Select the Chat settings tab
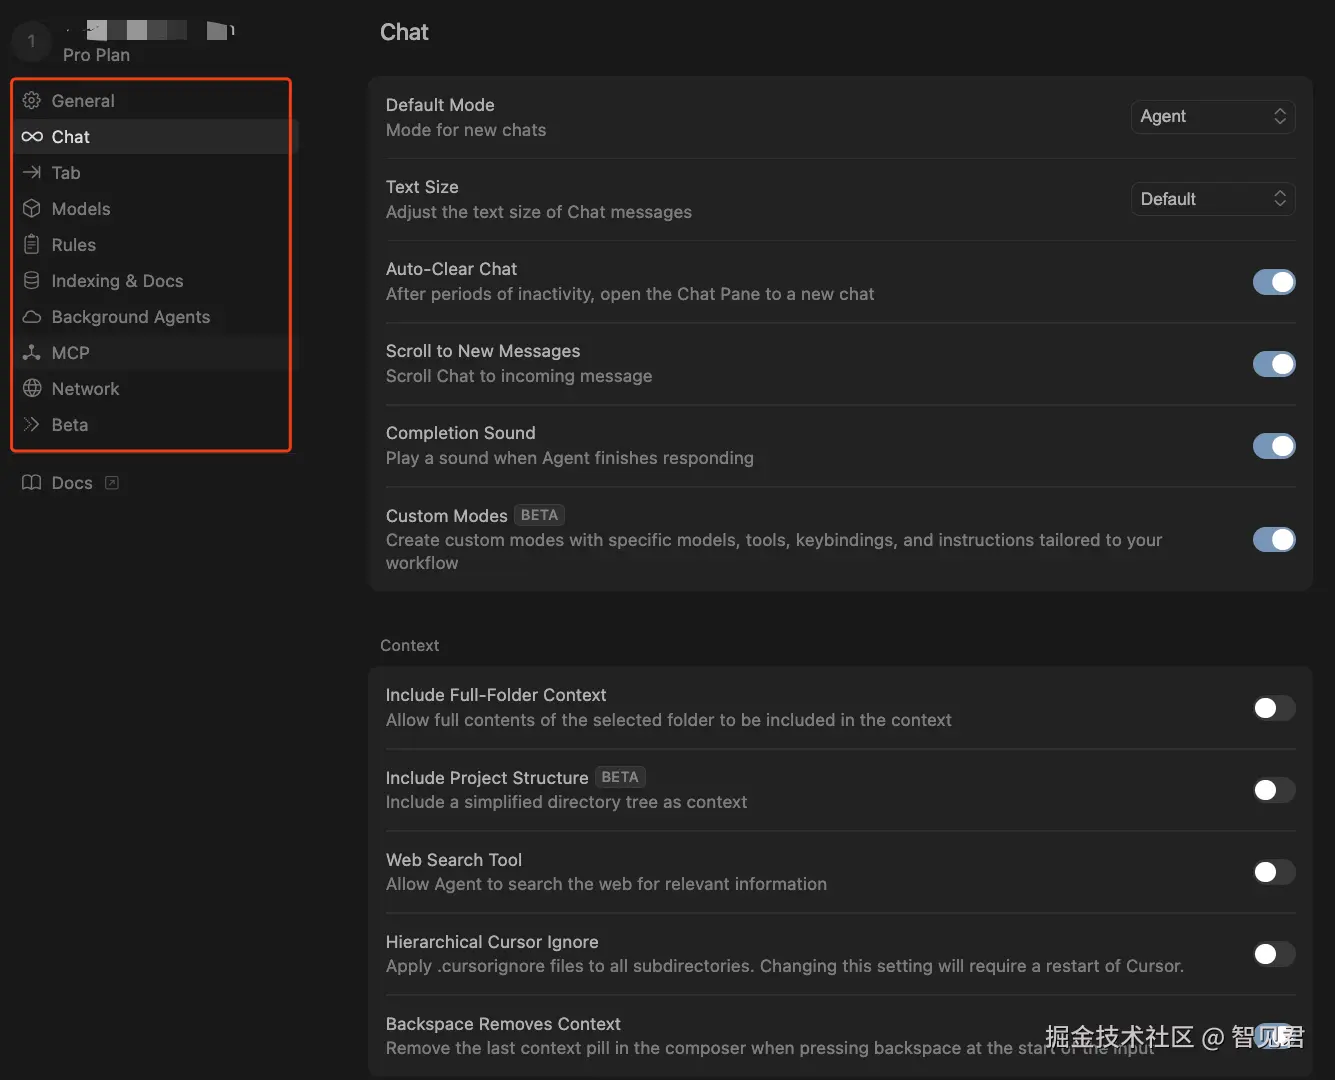The image size is (1335, 1080). coord(70,137)
